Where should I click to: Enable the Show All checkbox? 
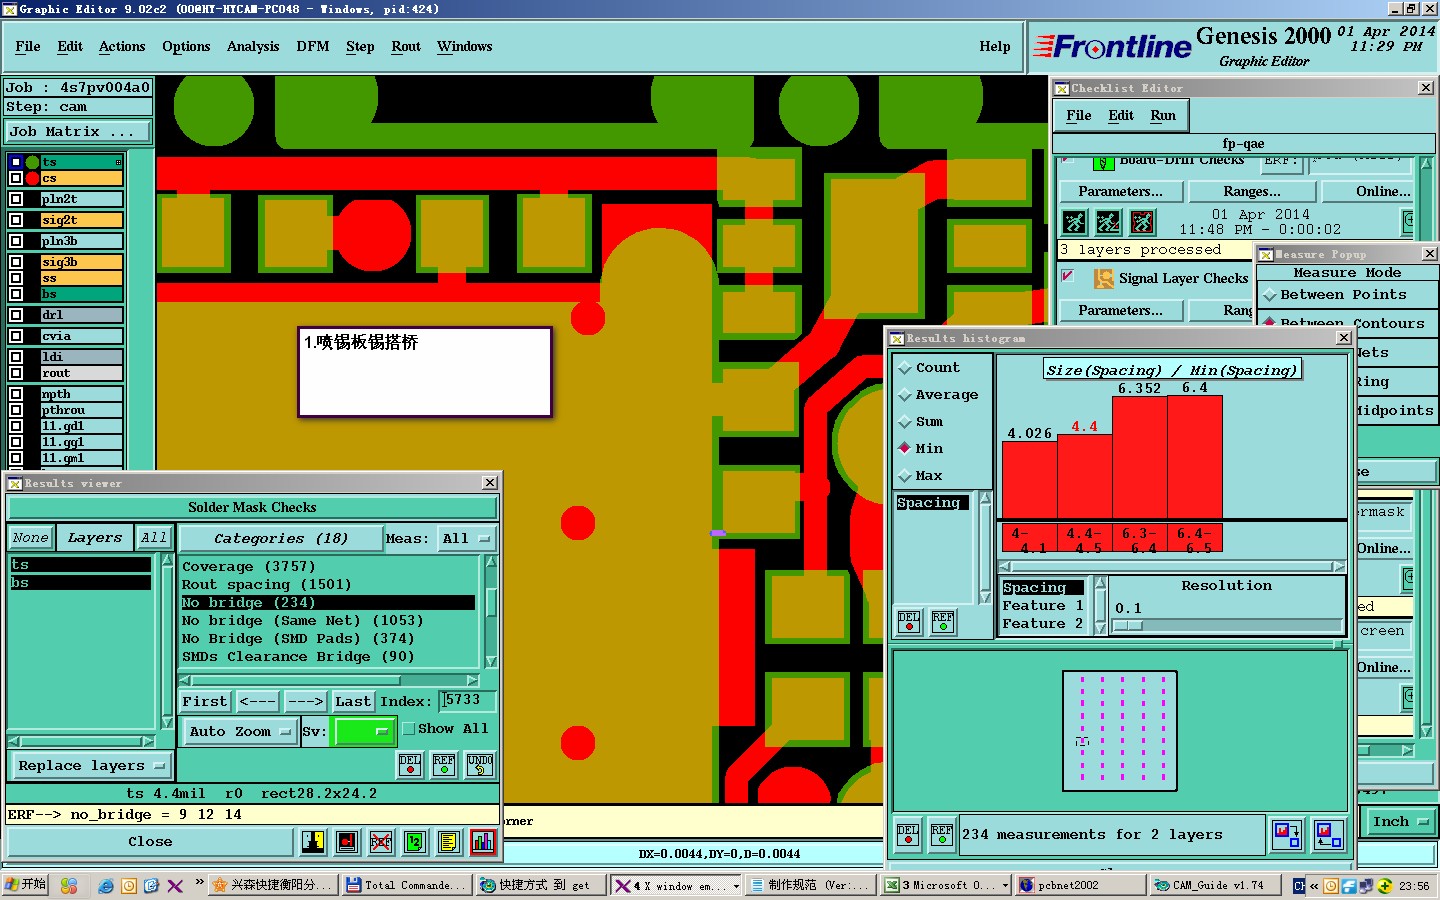pos(408,729)
